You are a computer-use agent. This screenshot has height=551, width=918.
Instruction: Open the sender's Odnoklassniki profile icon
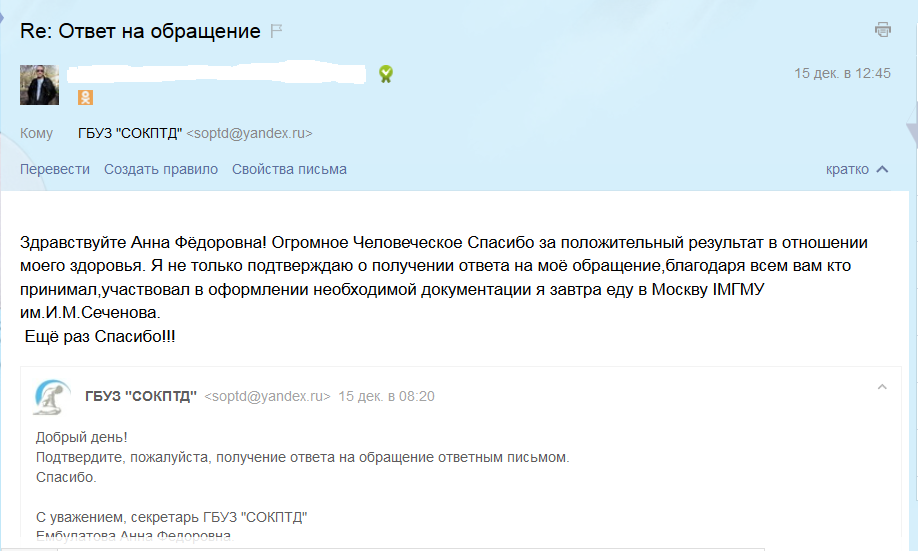[x=86, y=97]
